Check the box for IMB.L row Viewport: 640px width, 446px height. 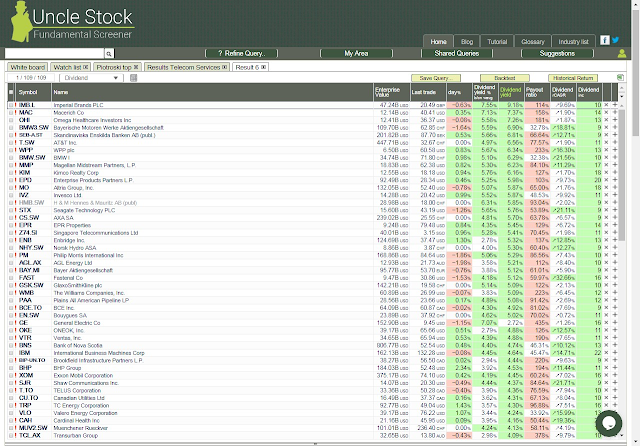click(11, 105)
